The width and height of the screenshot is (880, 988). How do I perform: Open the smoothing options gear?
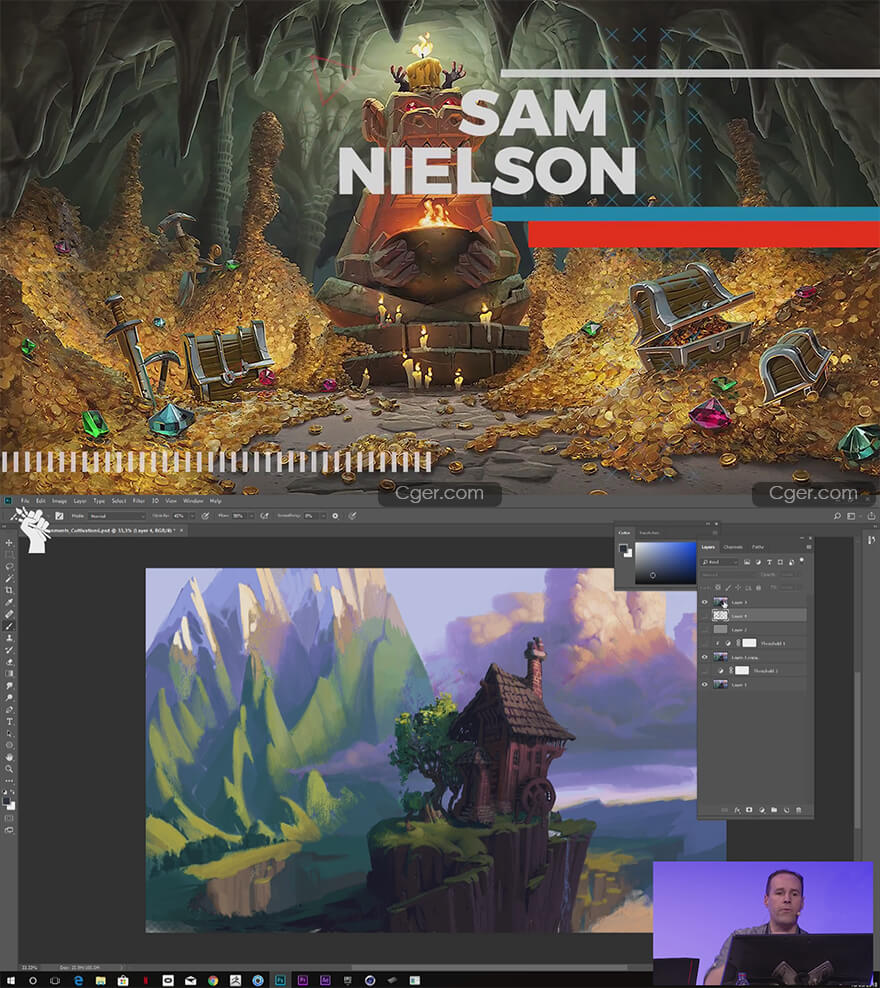335,516
